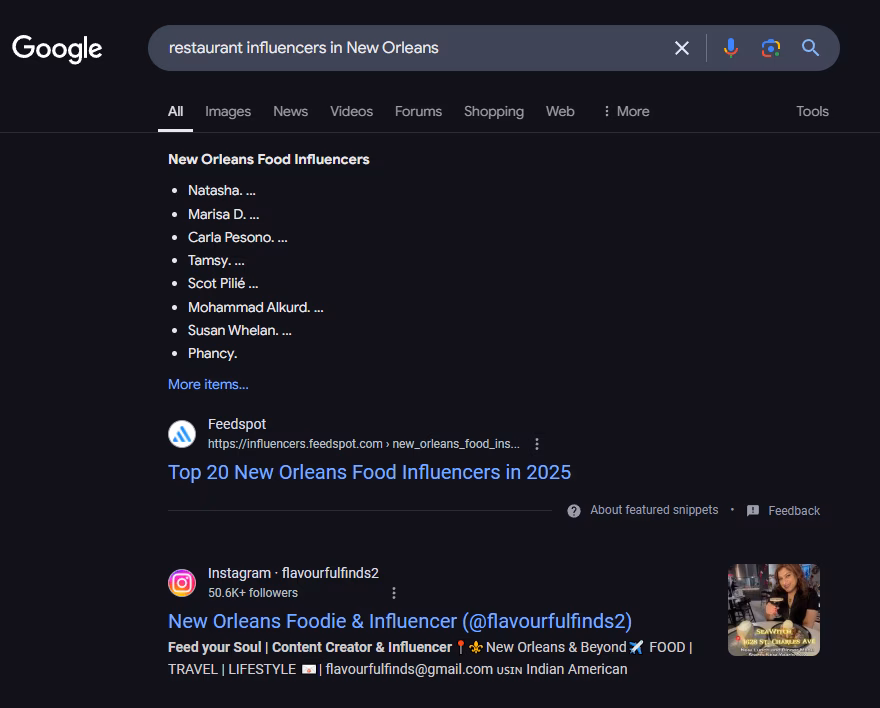Open the News results tab

[290, 111]
